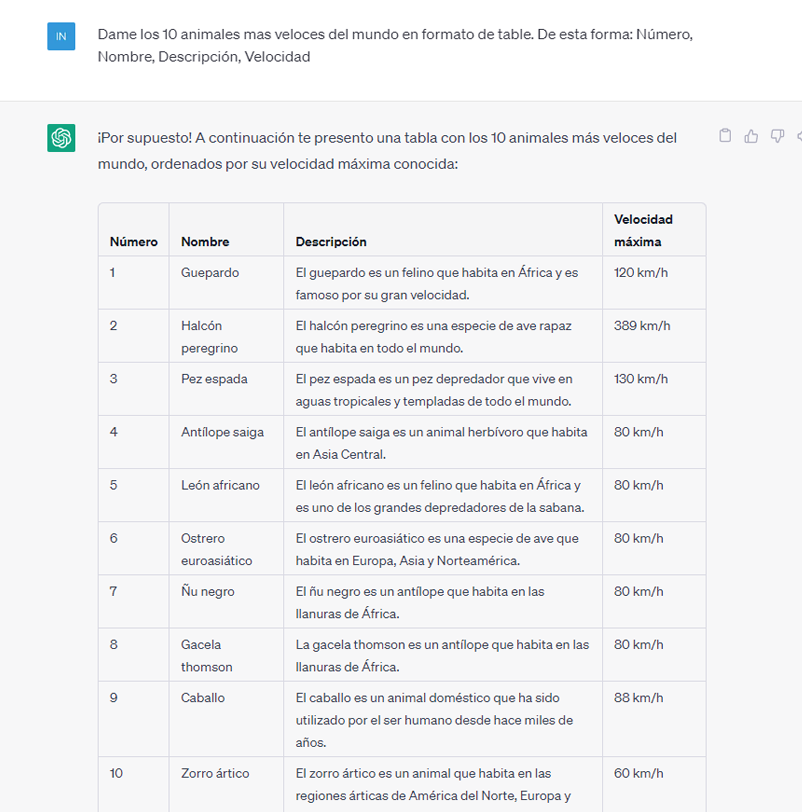Click the user prompt message text
The image size is (802, 812).
[x=395, y=45]
